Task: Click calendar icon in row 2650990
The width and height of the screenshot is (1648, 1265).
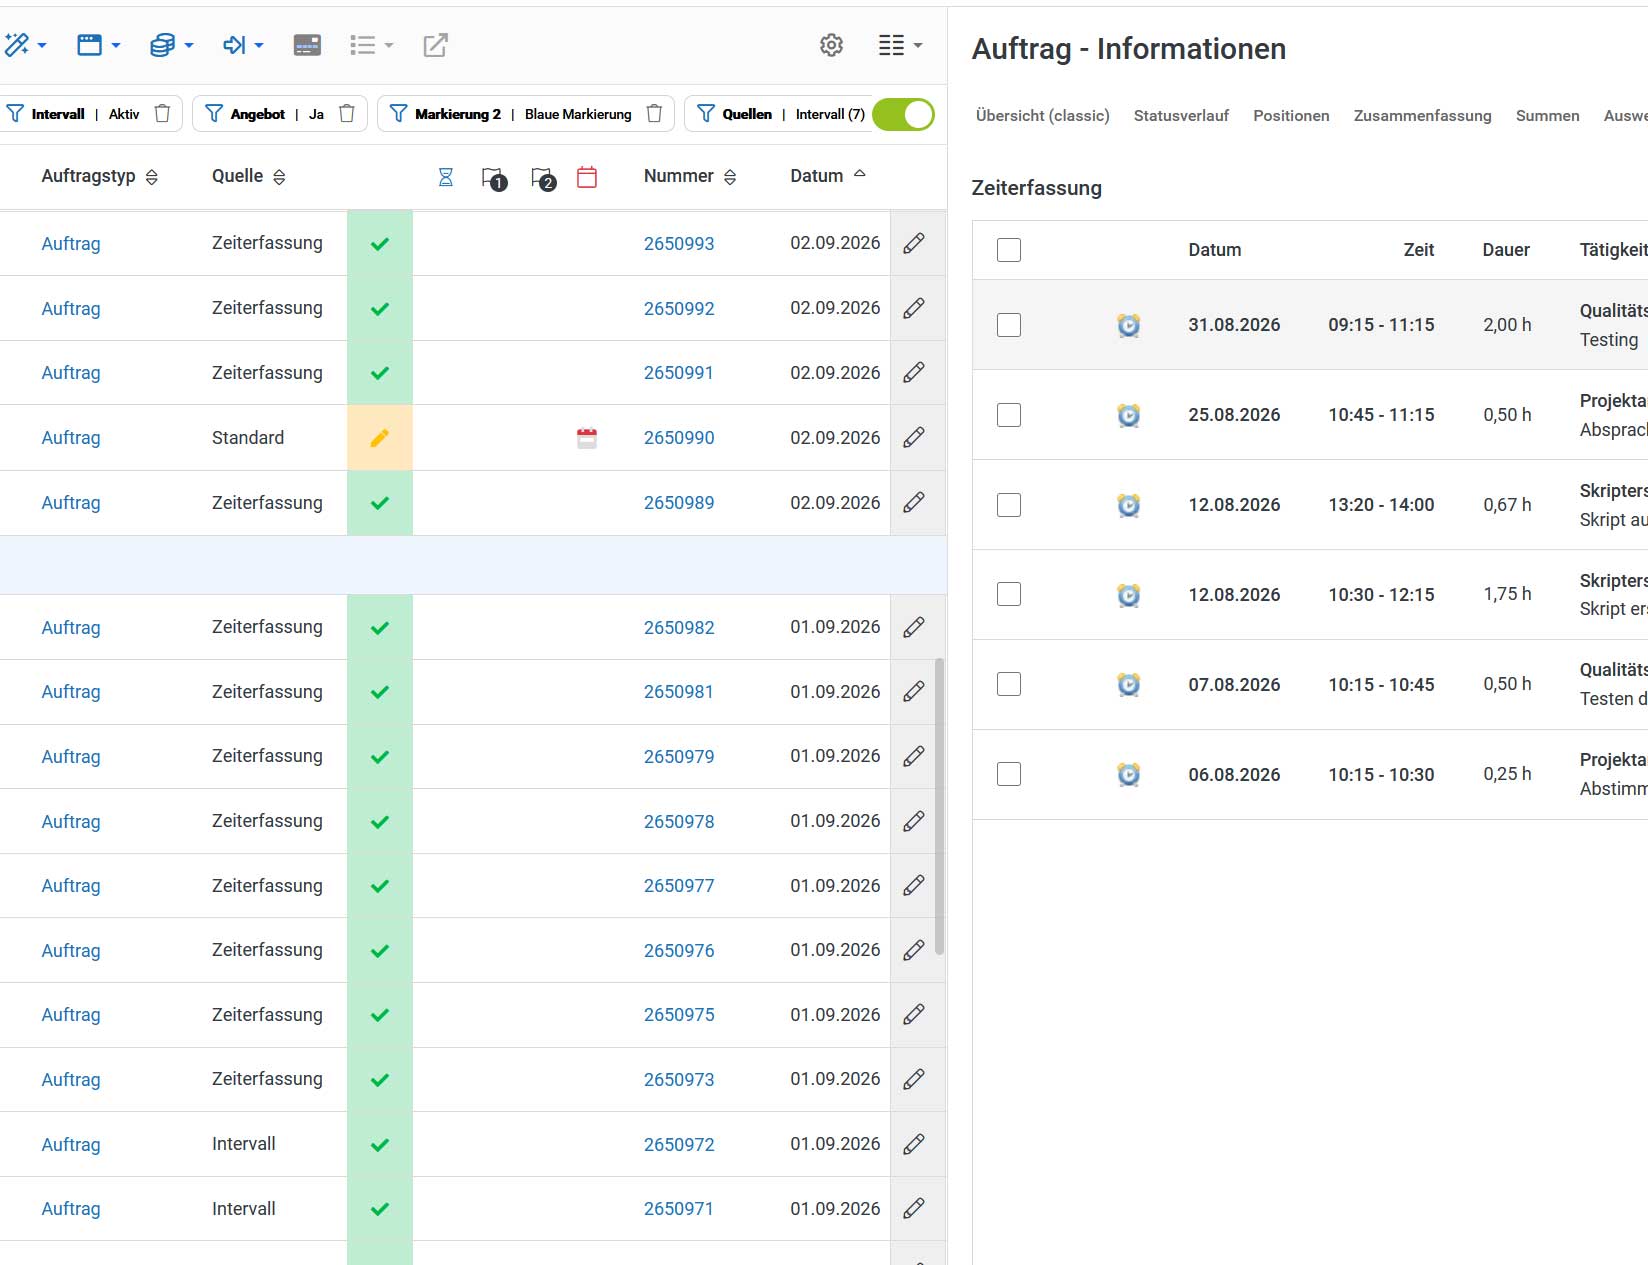Action: click(587, 438)
